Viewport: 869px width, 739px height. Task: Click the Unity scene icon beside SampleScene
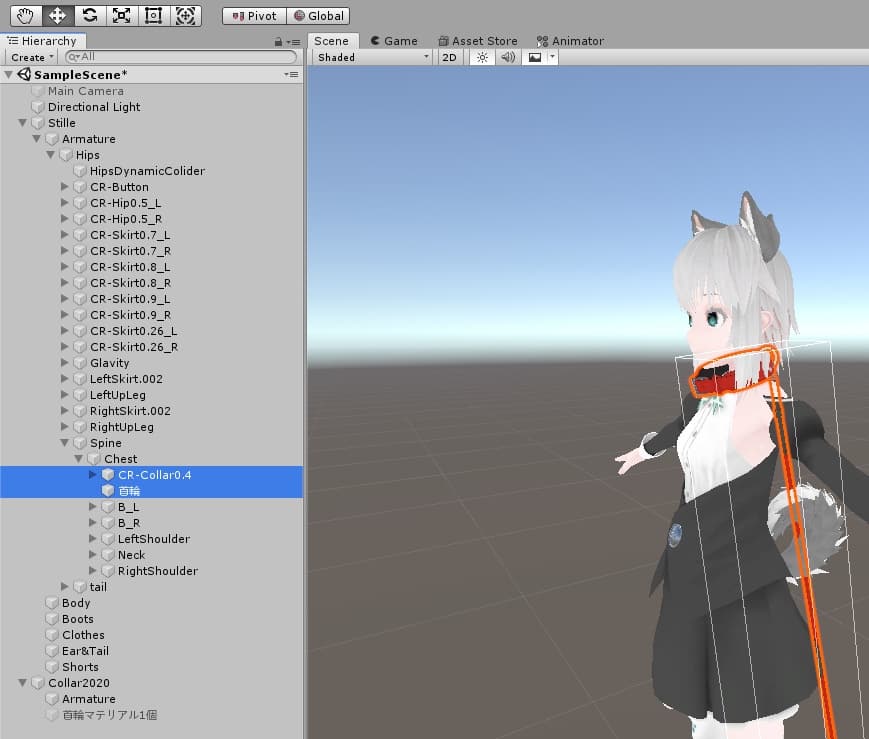[x=24, y=74]
